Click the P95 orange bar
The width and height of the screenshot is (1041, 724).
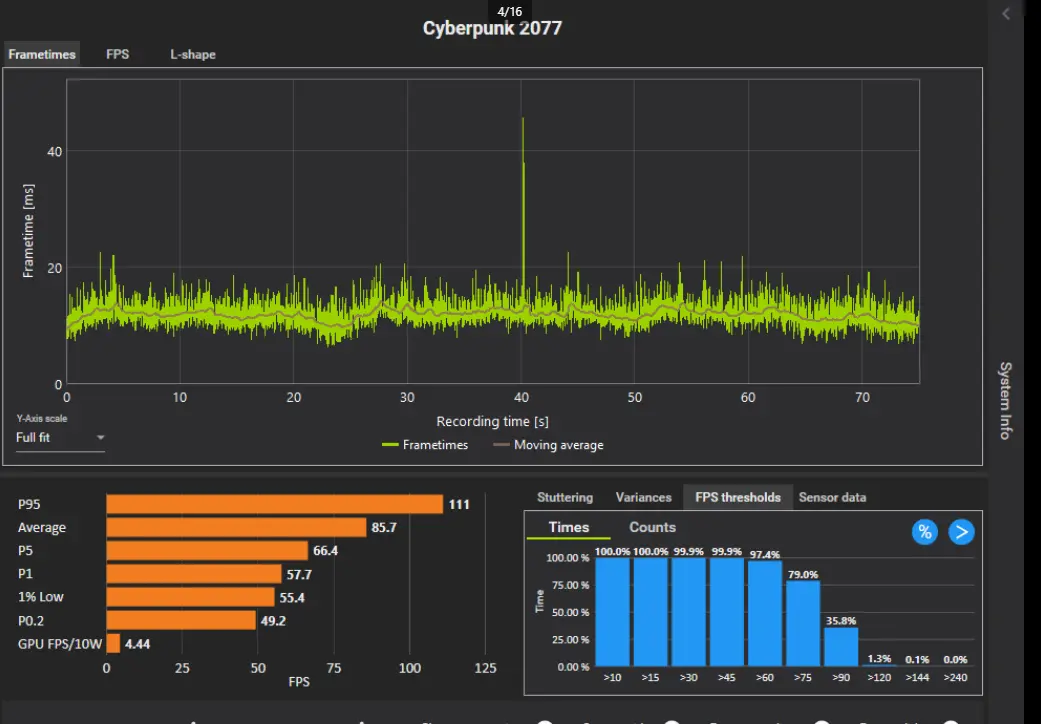[x=274, y=504]
